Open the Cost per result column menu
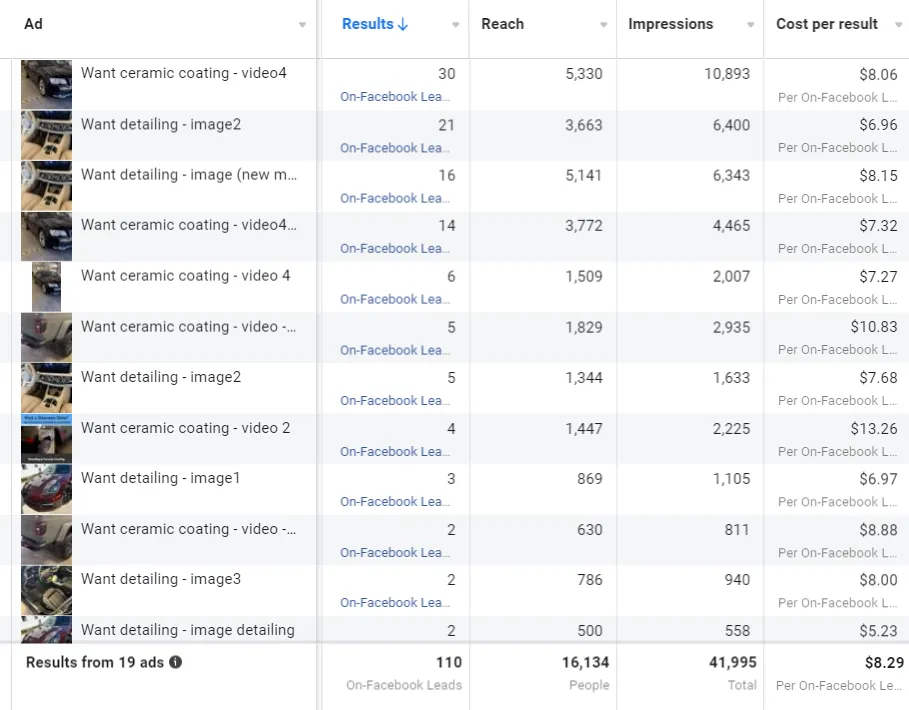This screenshot has width=909, height=710. point(898,25)
